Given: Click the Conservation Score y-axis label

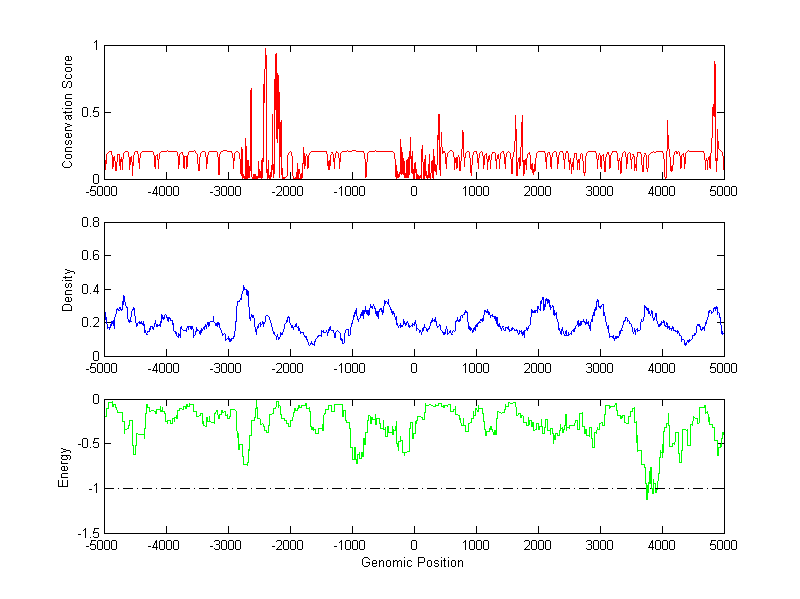Looking at the screenshot, I should pyautogui.click(x=68, y=112).
